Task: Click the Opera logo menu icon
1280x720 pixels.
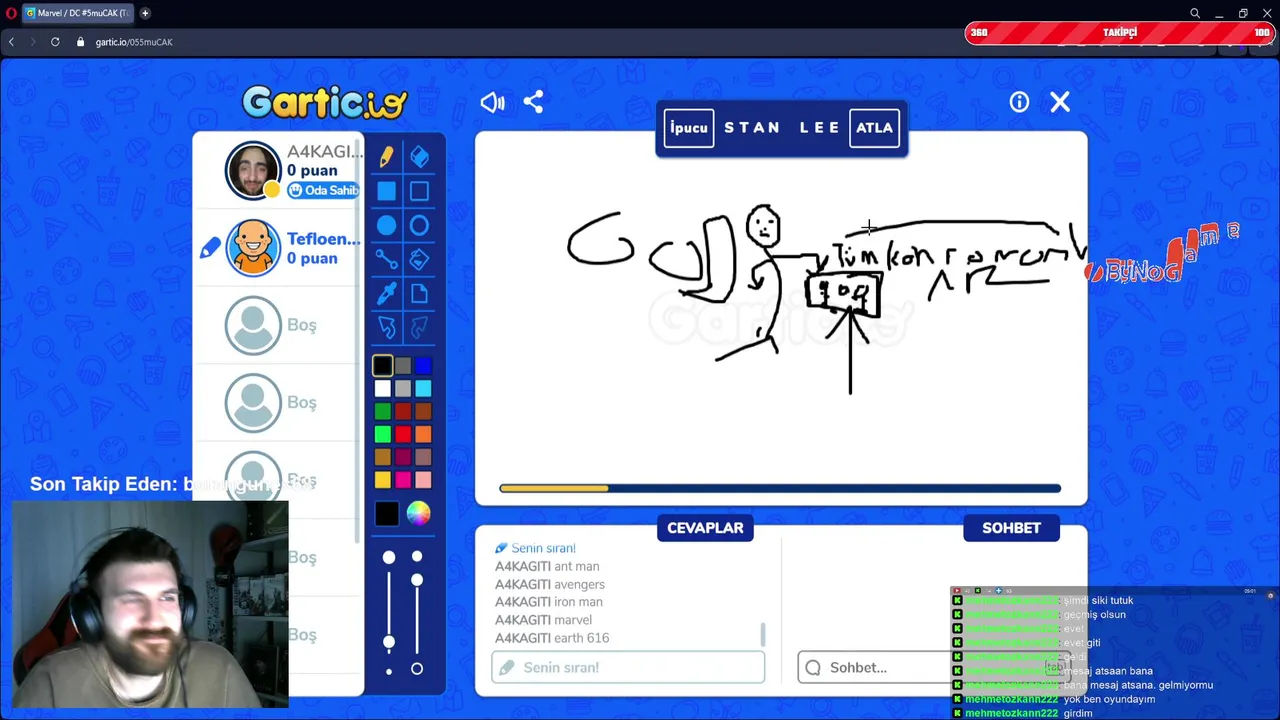Action: coord(10,13)
